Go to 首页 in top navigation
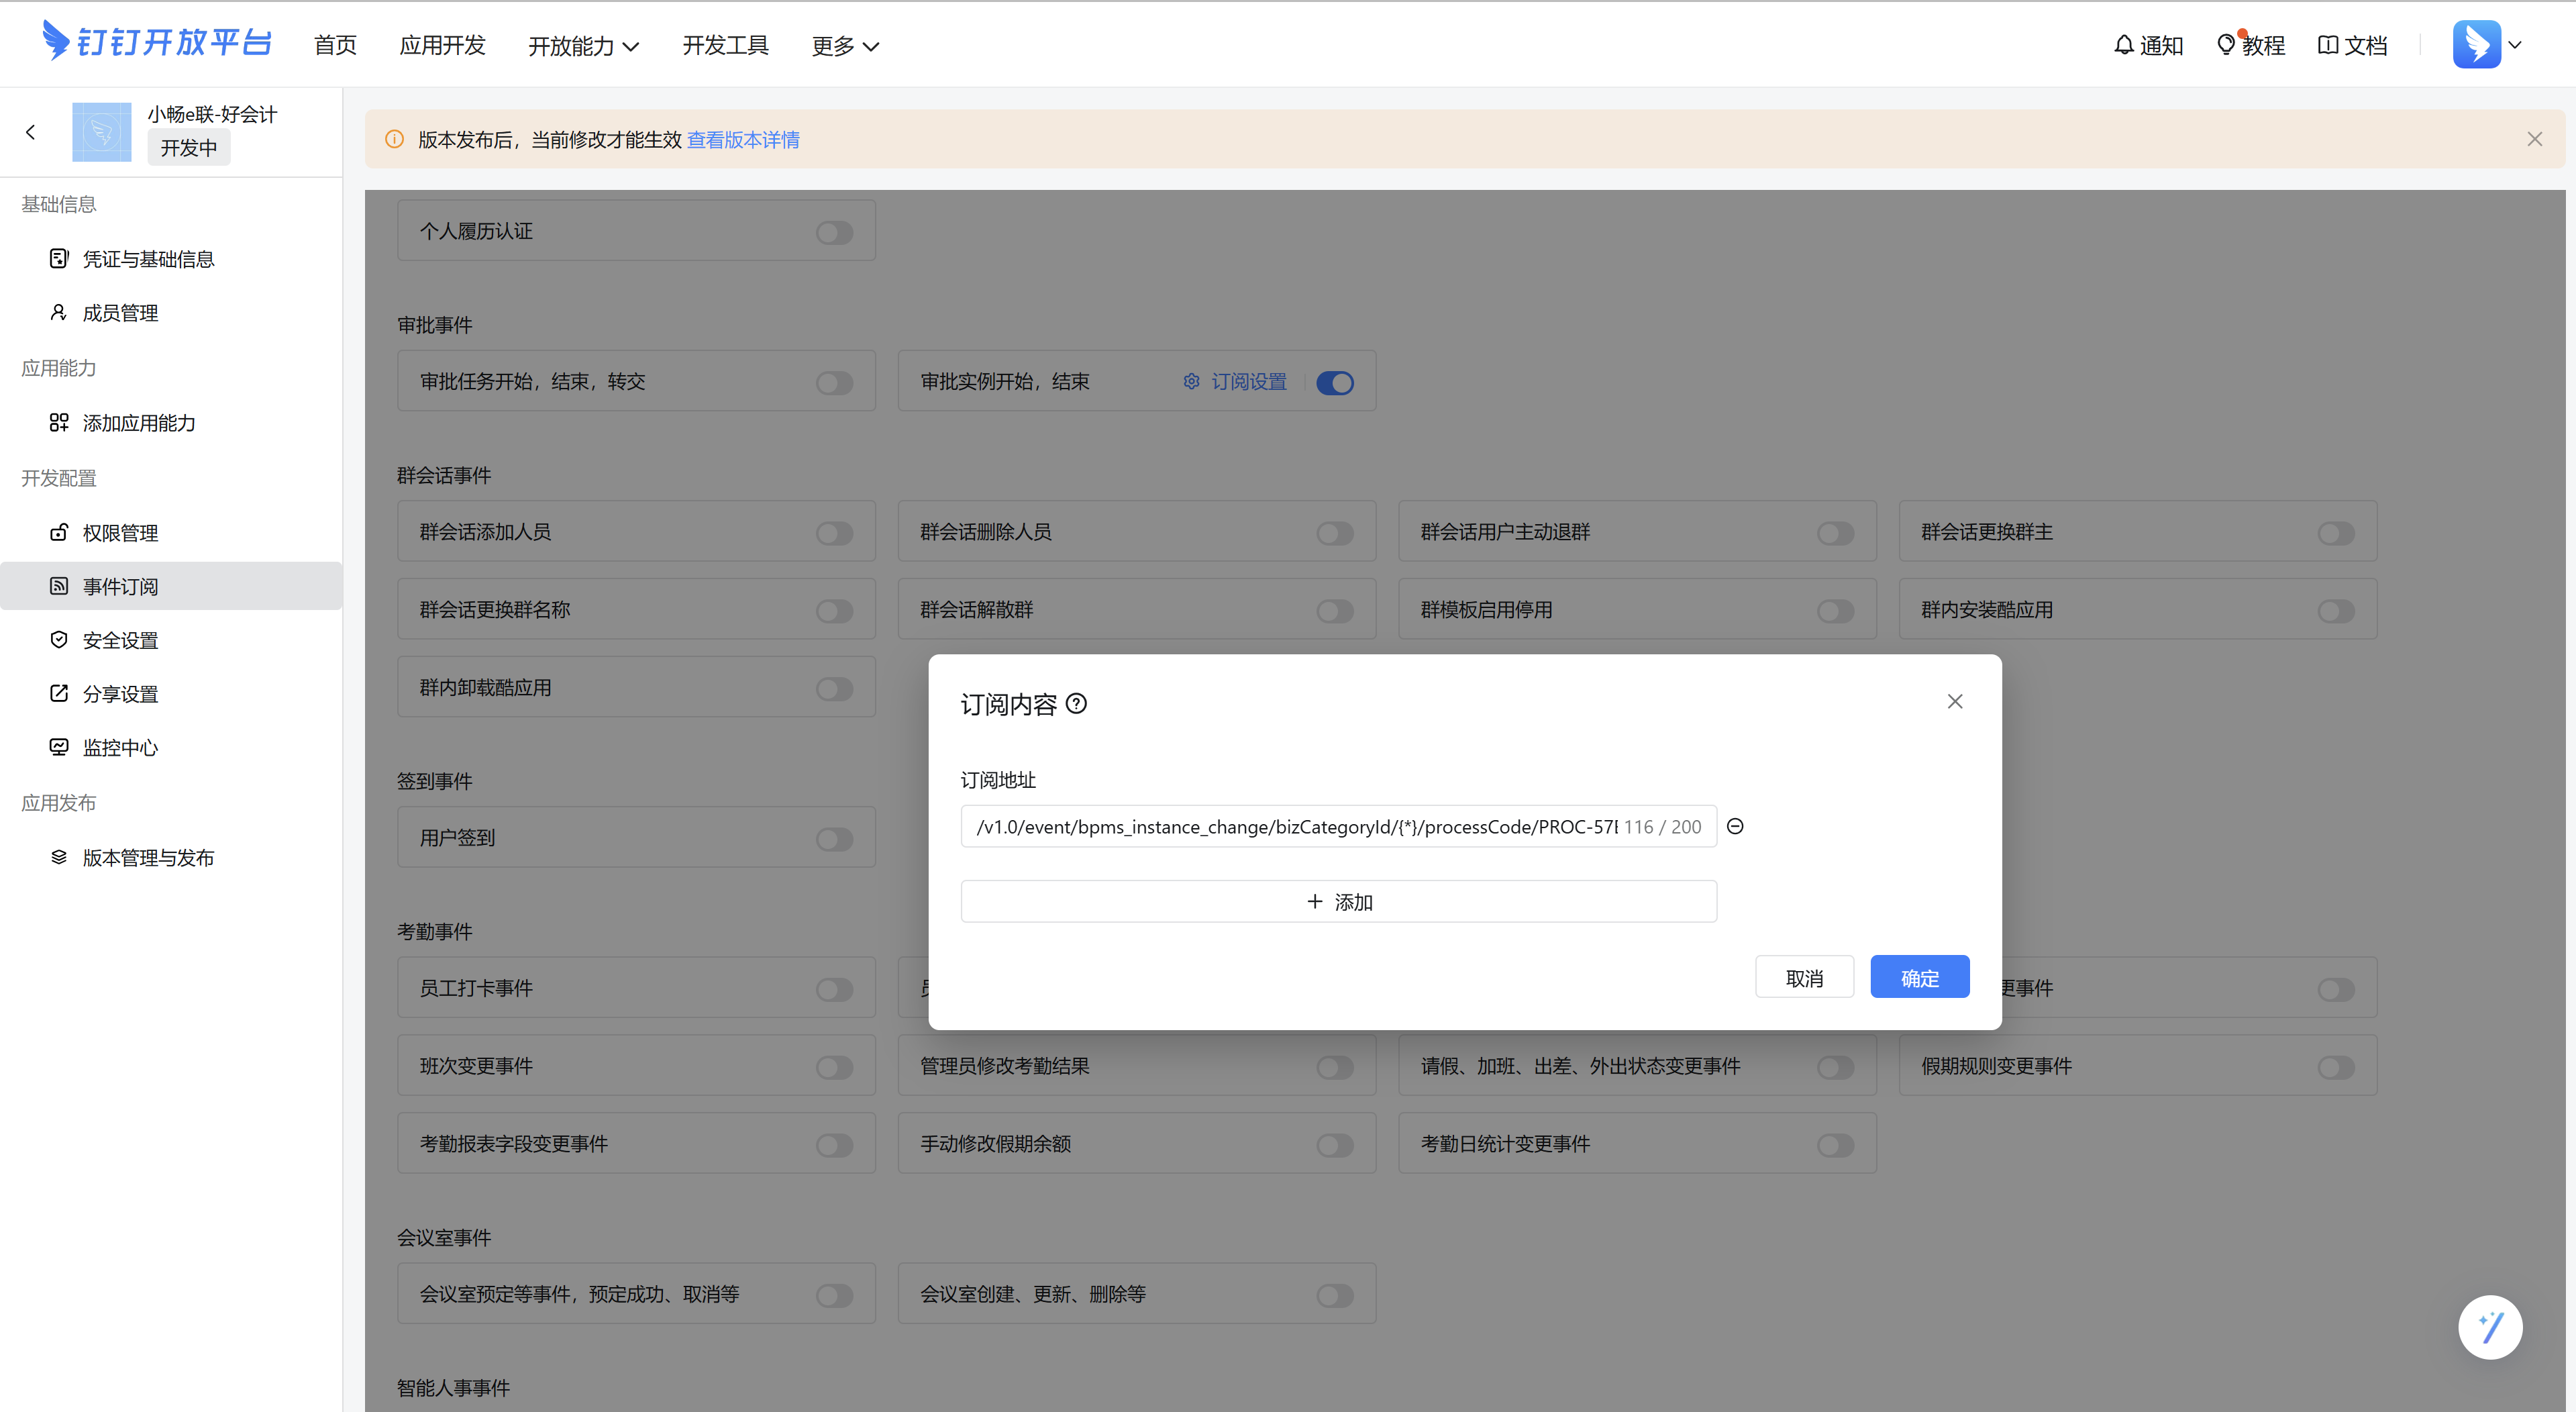Image resolution: width=2576 pixels, height=1412 pixels. (335, 45)
